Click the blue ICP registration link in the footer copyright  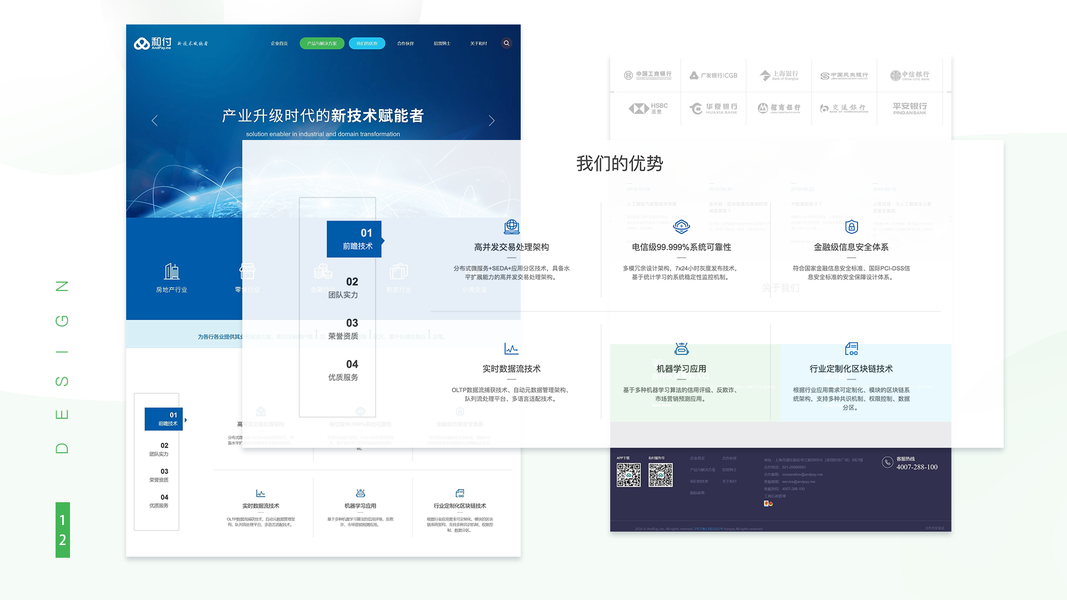pos(708,529)
